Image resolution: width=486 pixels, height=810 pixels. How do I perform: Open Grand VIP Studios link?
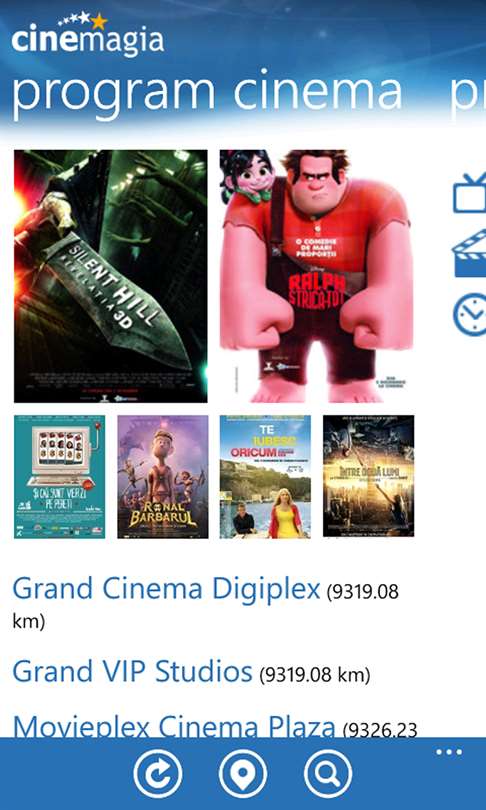pos(132,671)
